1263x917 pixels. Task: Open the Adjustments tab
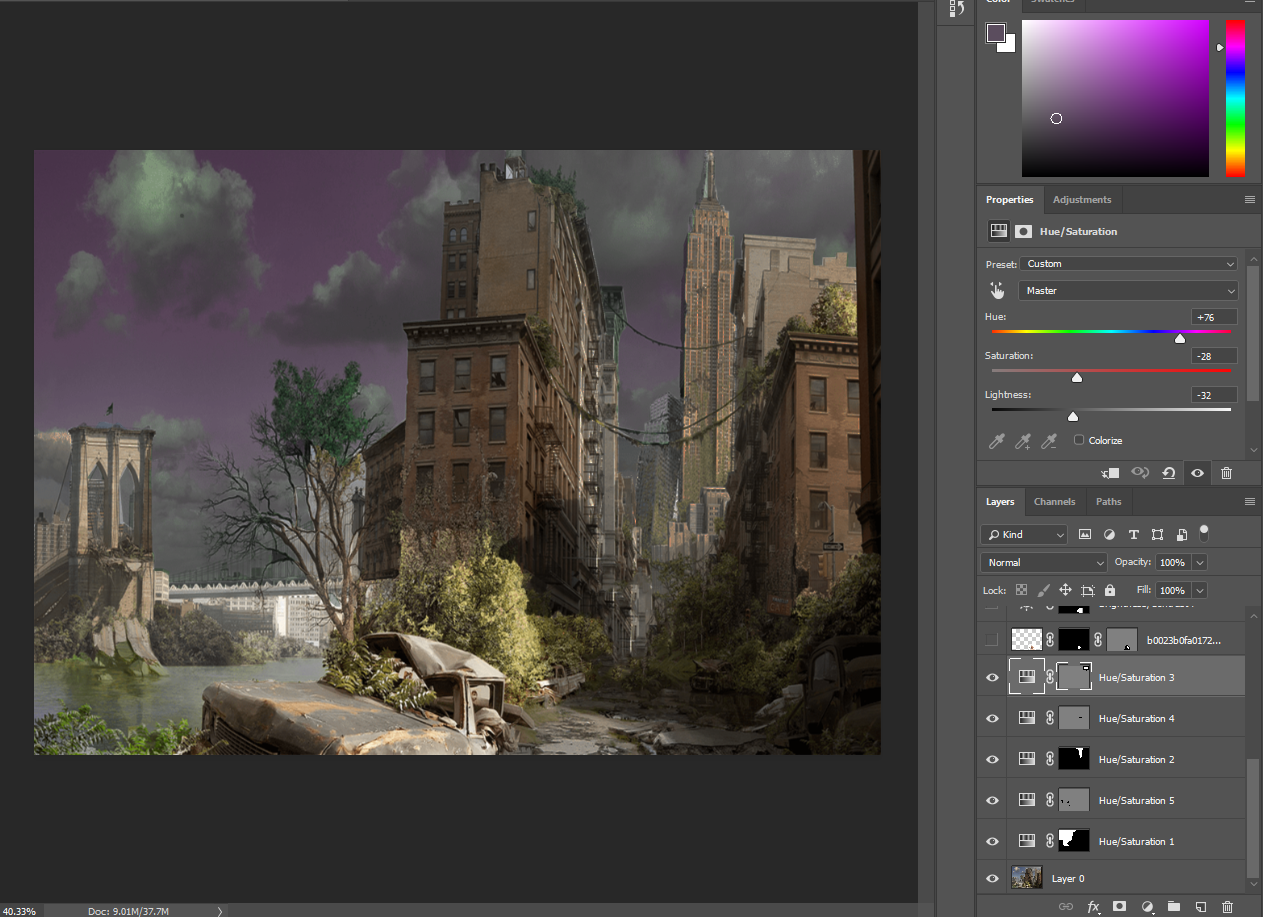click(1082, 199)
